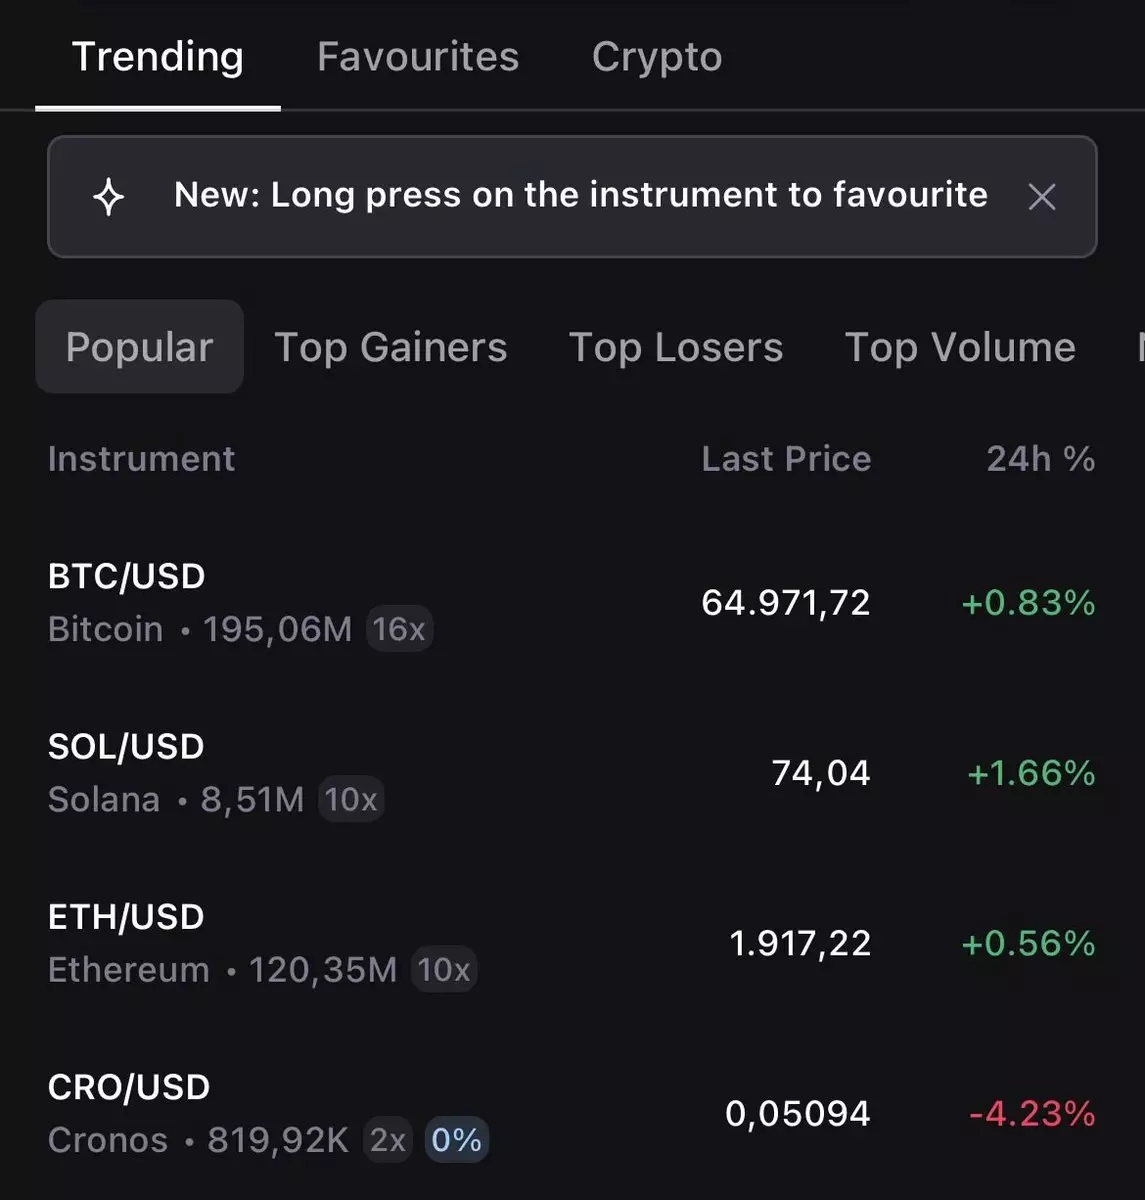Tap the 10x leverage badge on Solana

pyautogui.click(x=351, y=799)
